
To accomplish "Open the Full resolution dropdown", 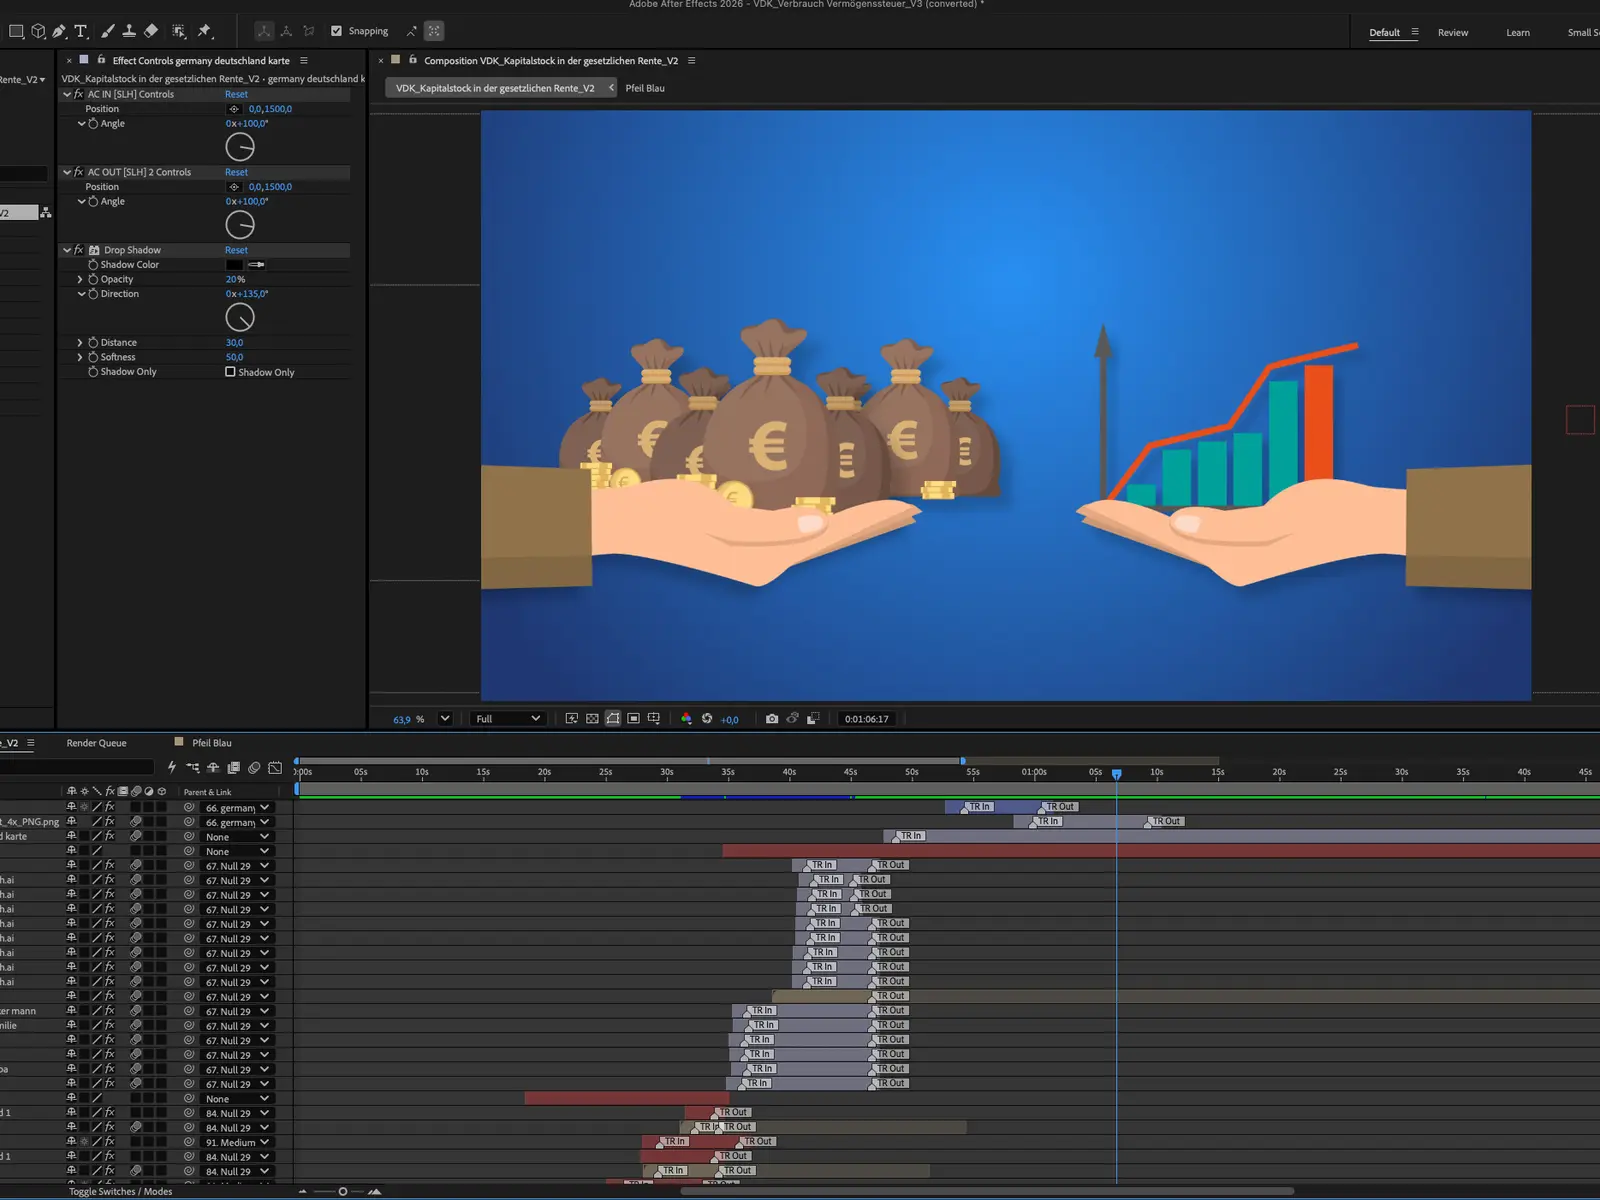I will pos(508,719).
